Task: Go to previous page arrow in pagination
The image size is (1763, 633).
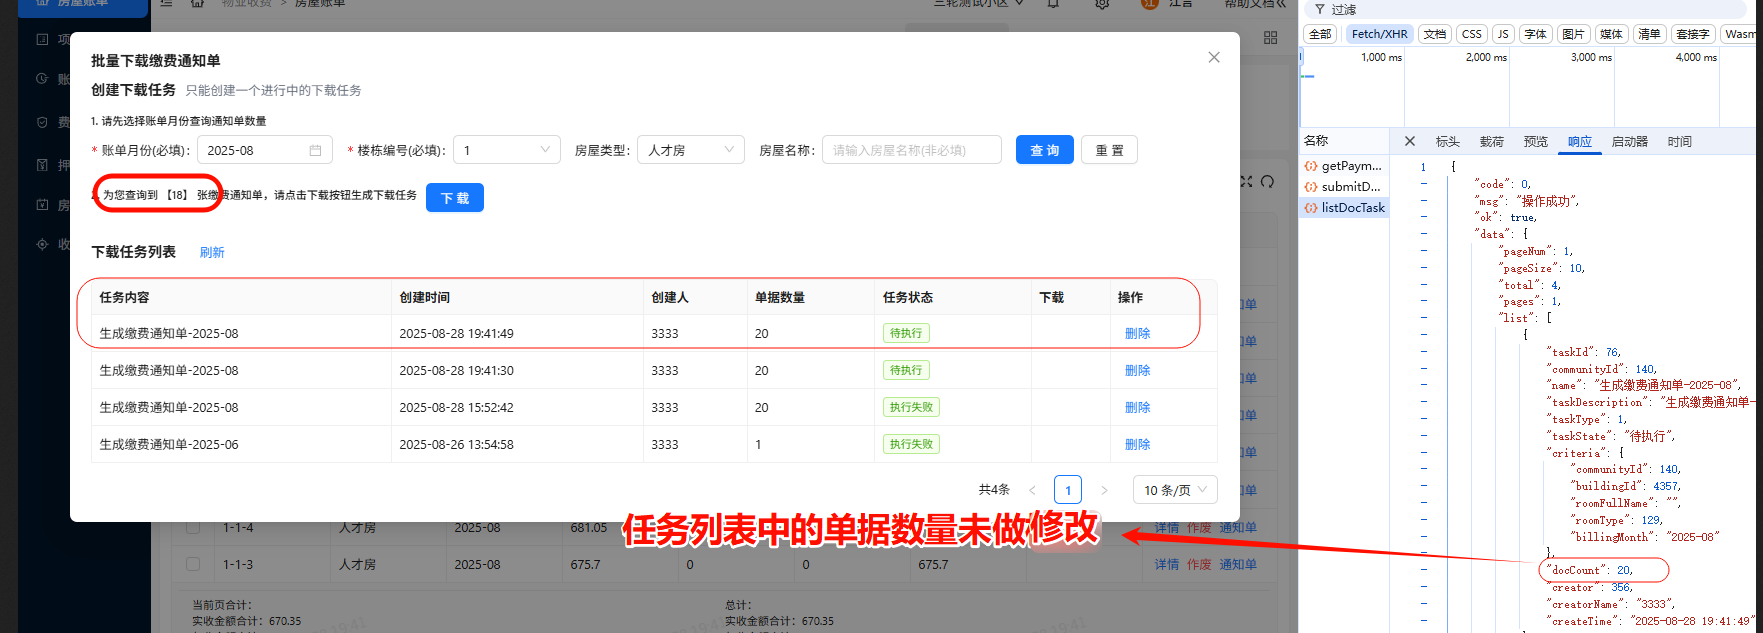Action: click(1032, 490)
